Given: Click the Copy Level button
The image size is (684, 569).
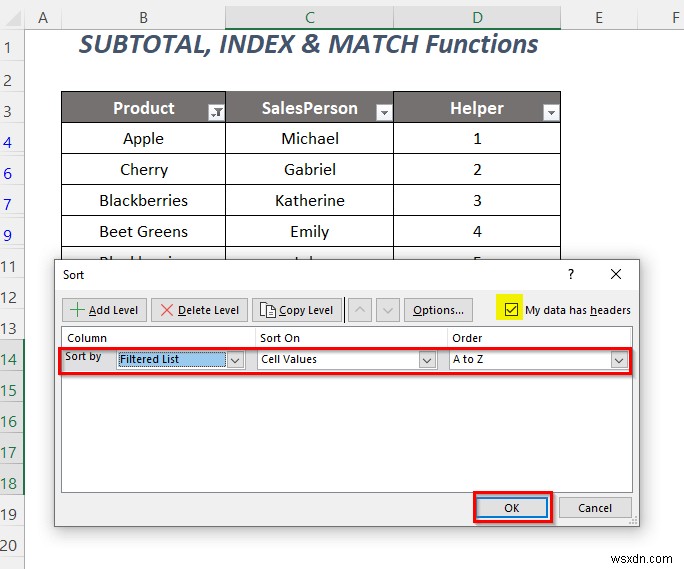Looking at the screenshot, I should 297,310.
